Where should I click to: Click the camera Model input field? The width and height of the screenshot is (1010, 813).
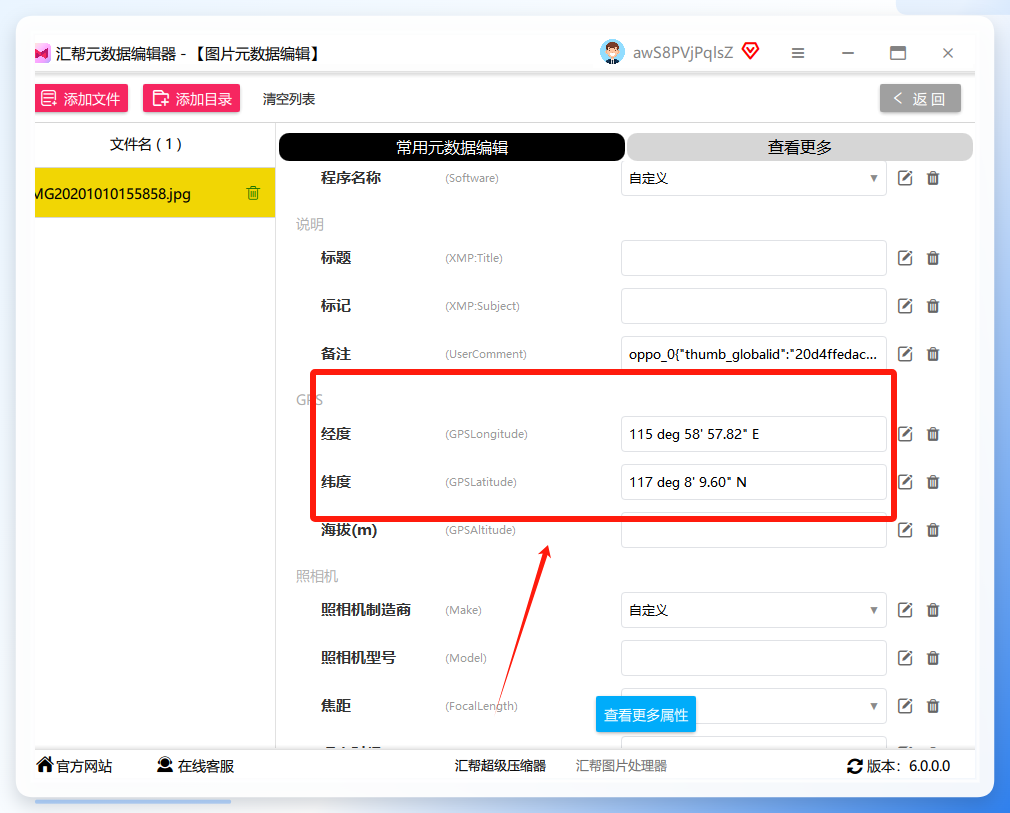click(754, 658)
